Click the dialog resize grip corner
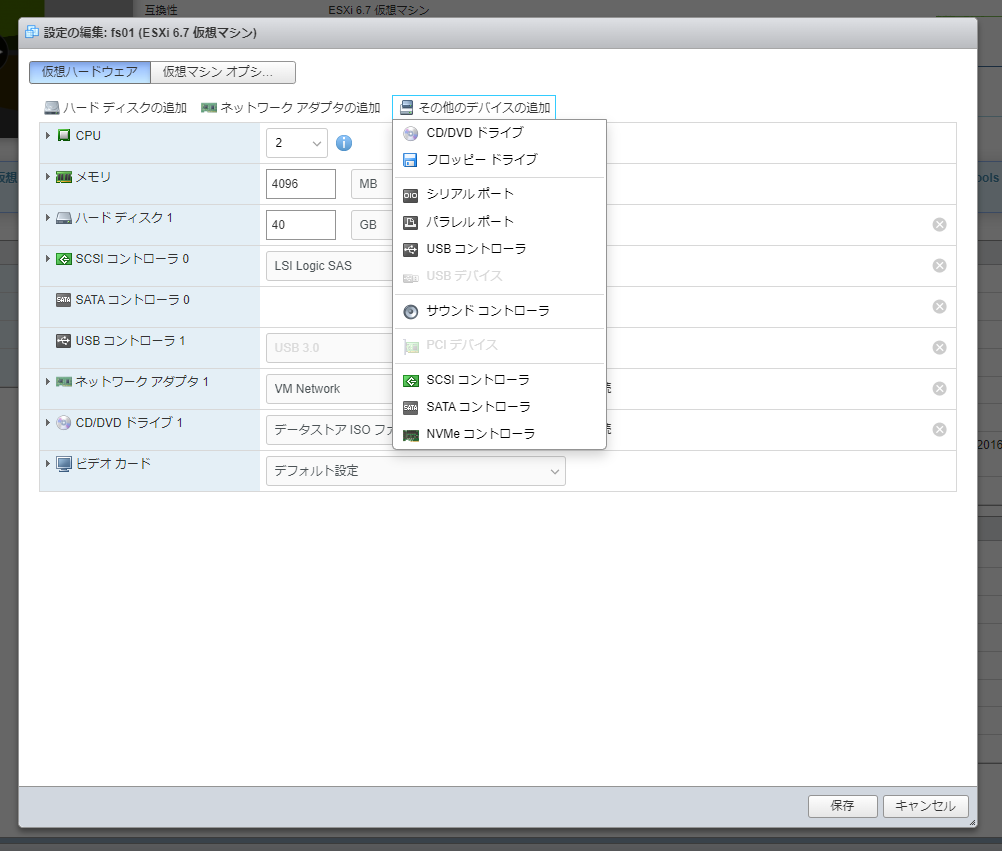This screenshot has height=851, width=1002. coord(972,823)
